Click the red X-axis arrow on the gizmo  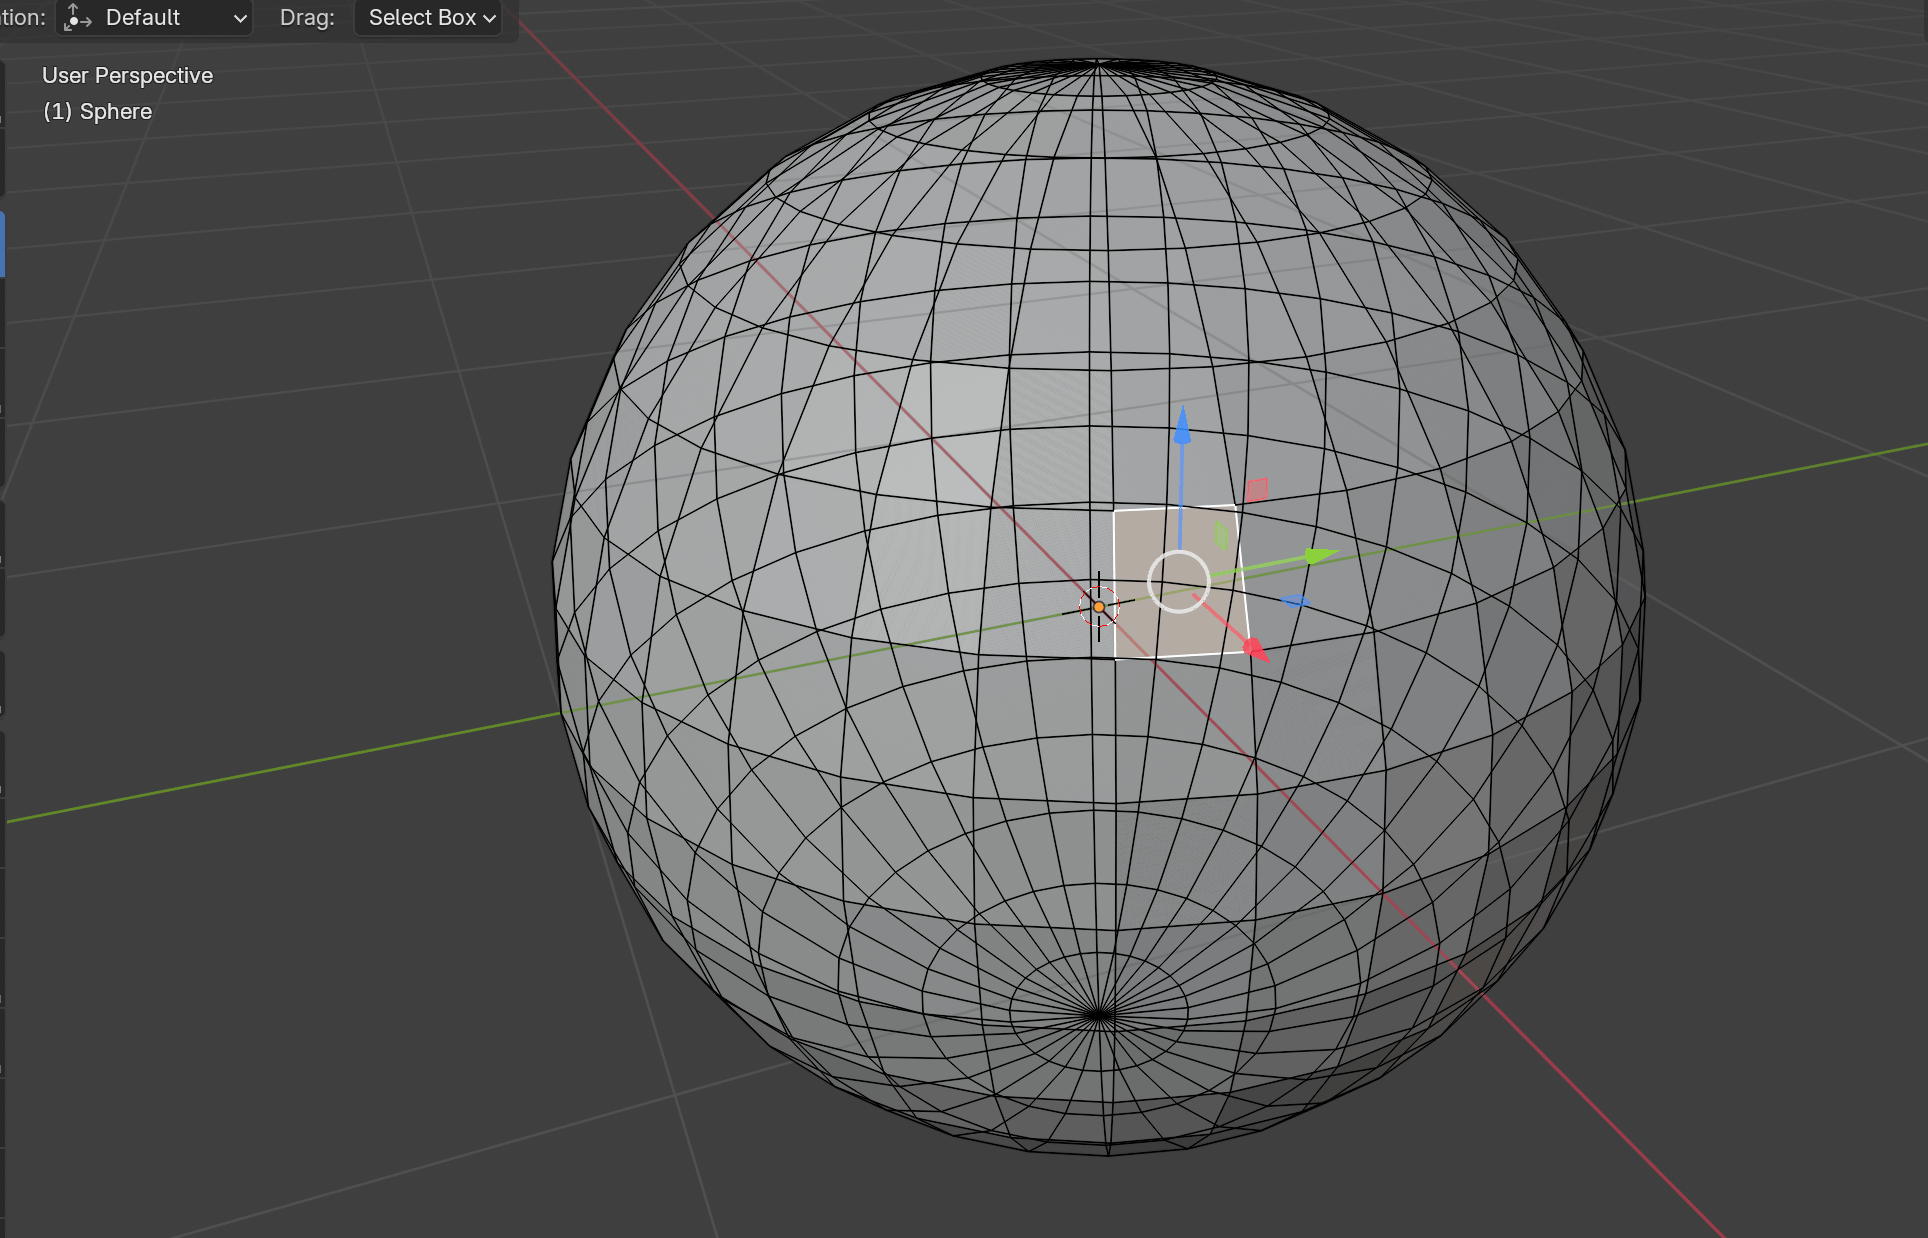(x=1255, y=647)
